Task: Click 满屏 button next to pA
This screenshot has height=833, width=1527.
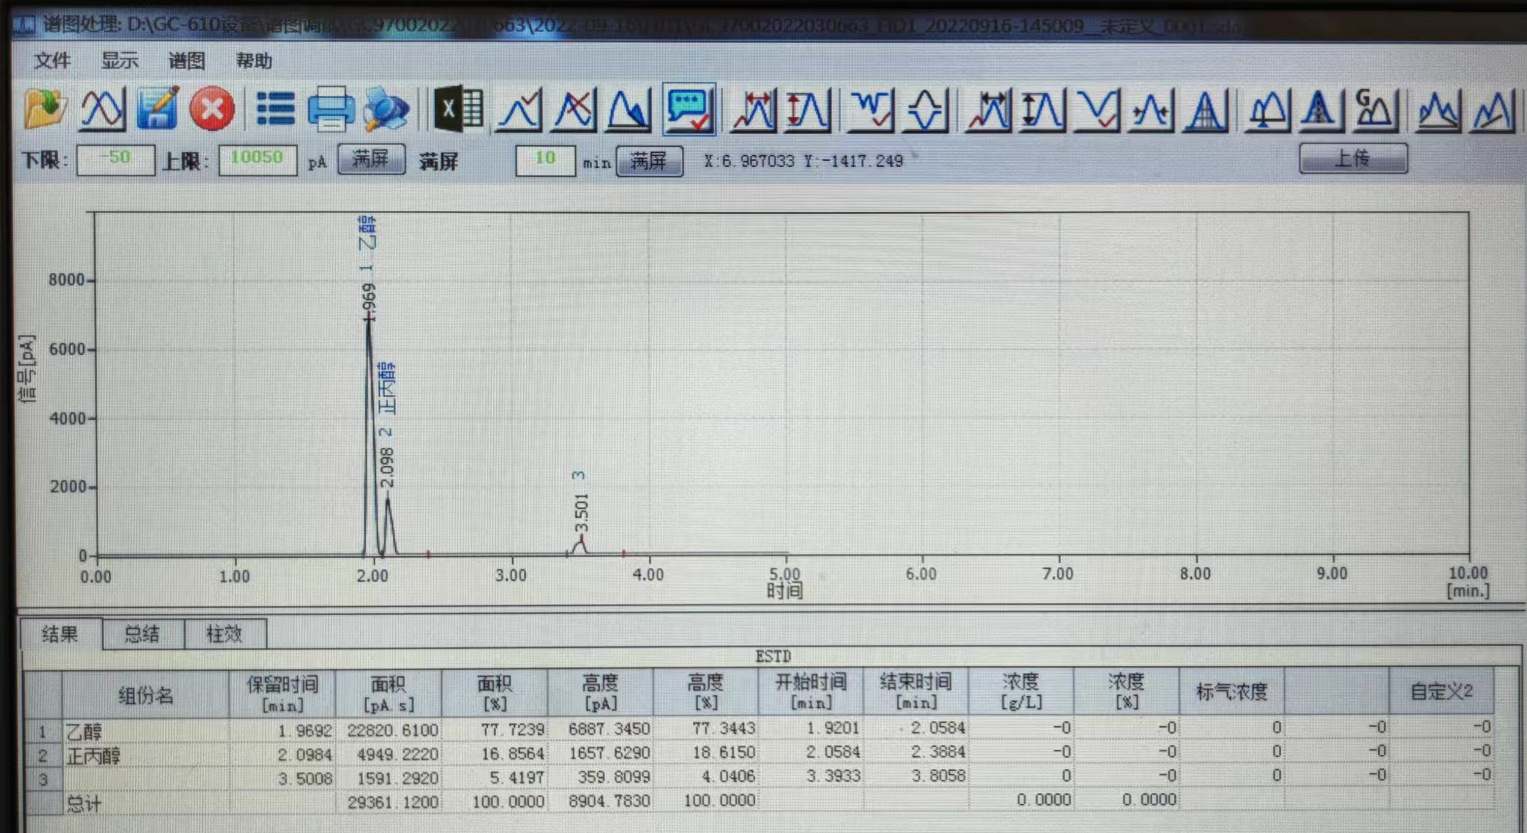Action: (371, 160)
